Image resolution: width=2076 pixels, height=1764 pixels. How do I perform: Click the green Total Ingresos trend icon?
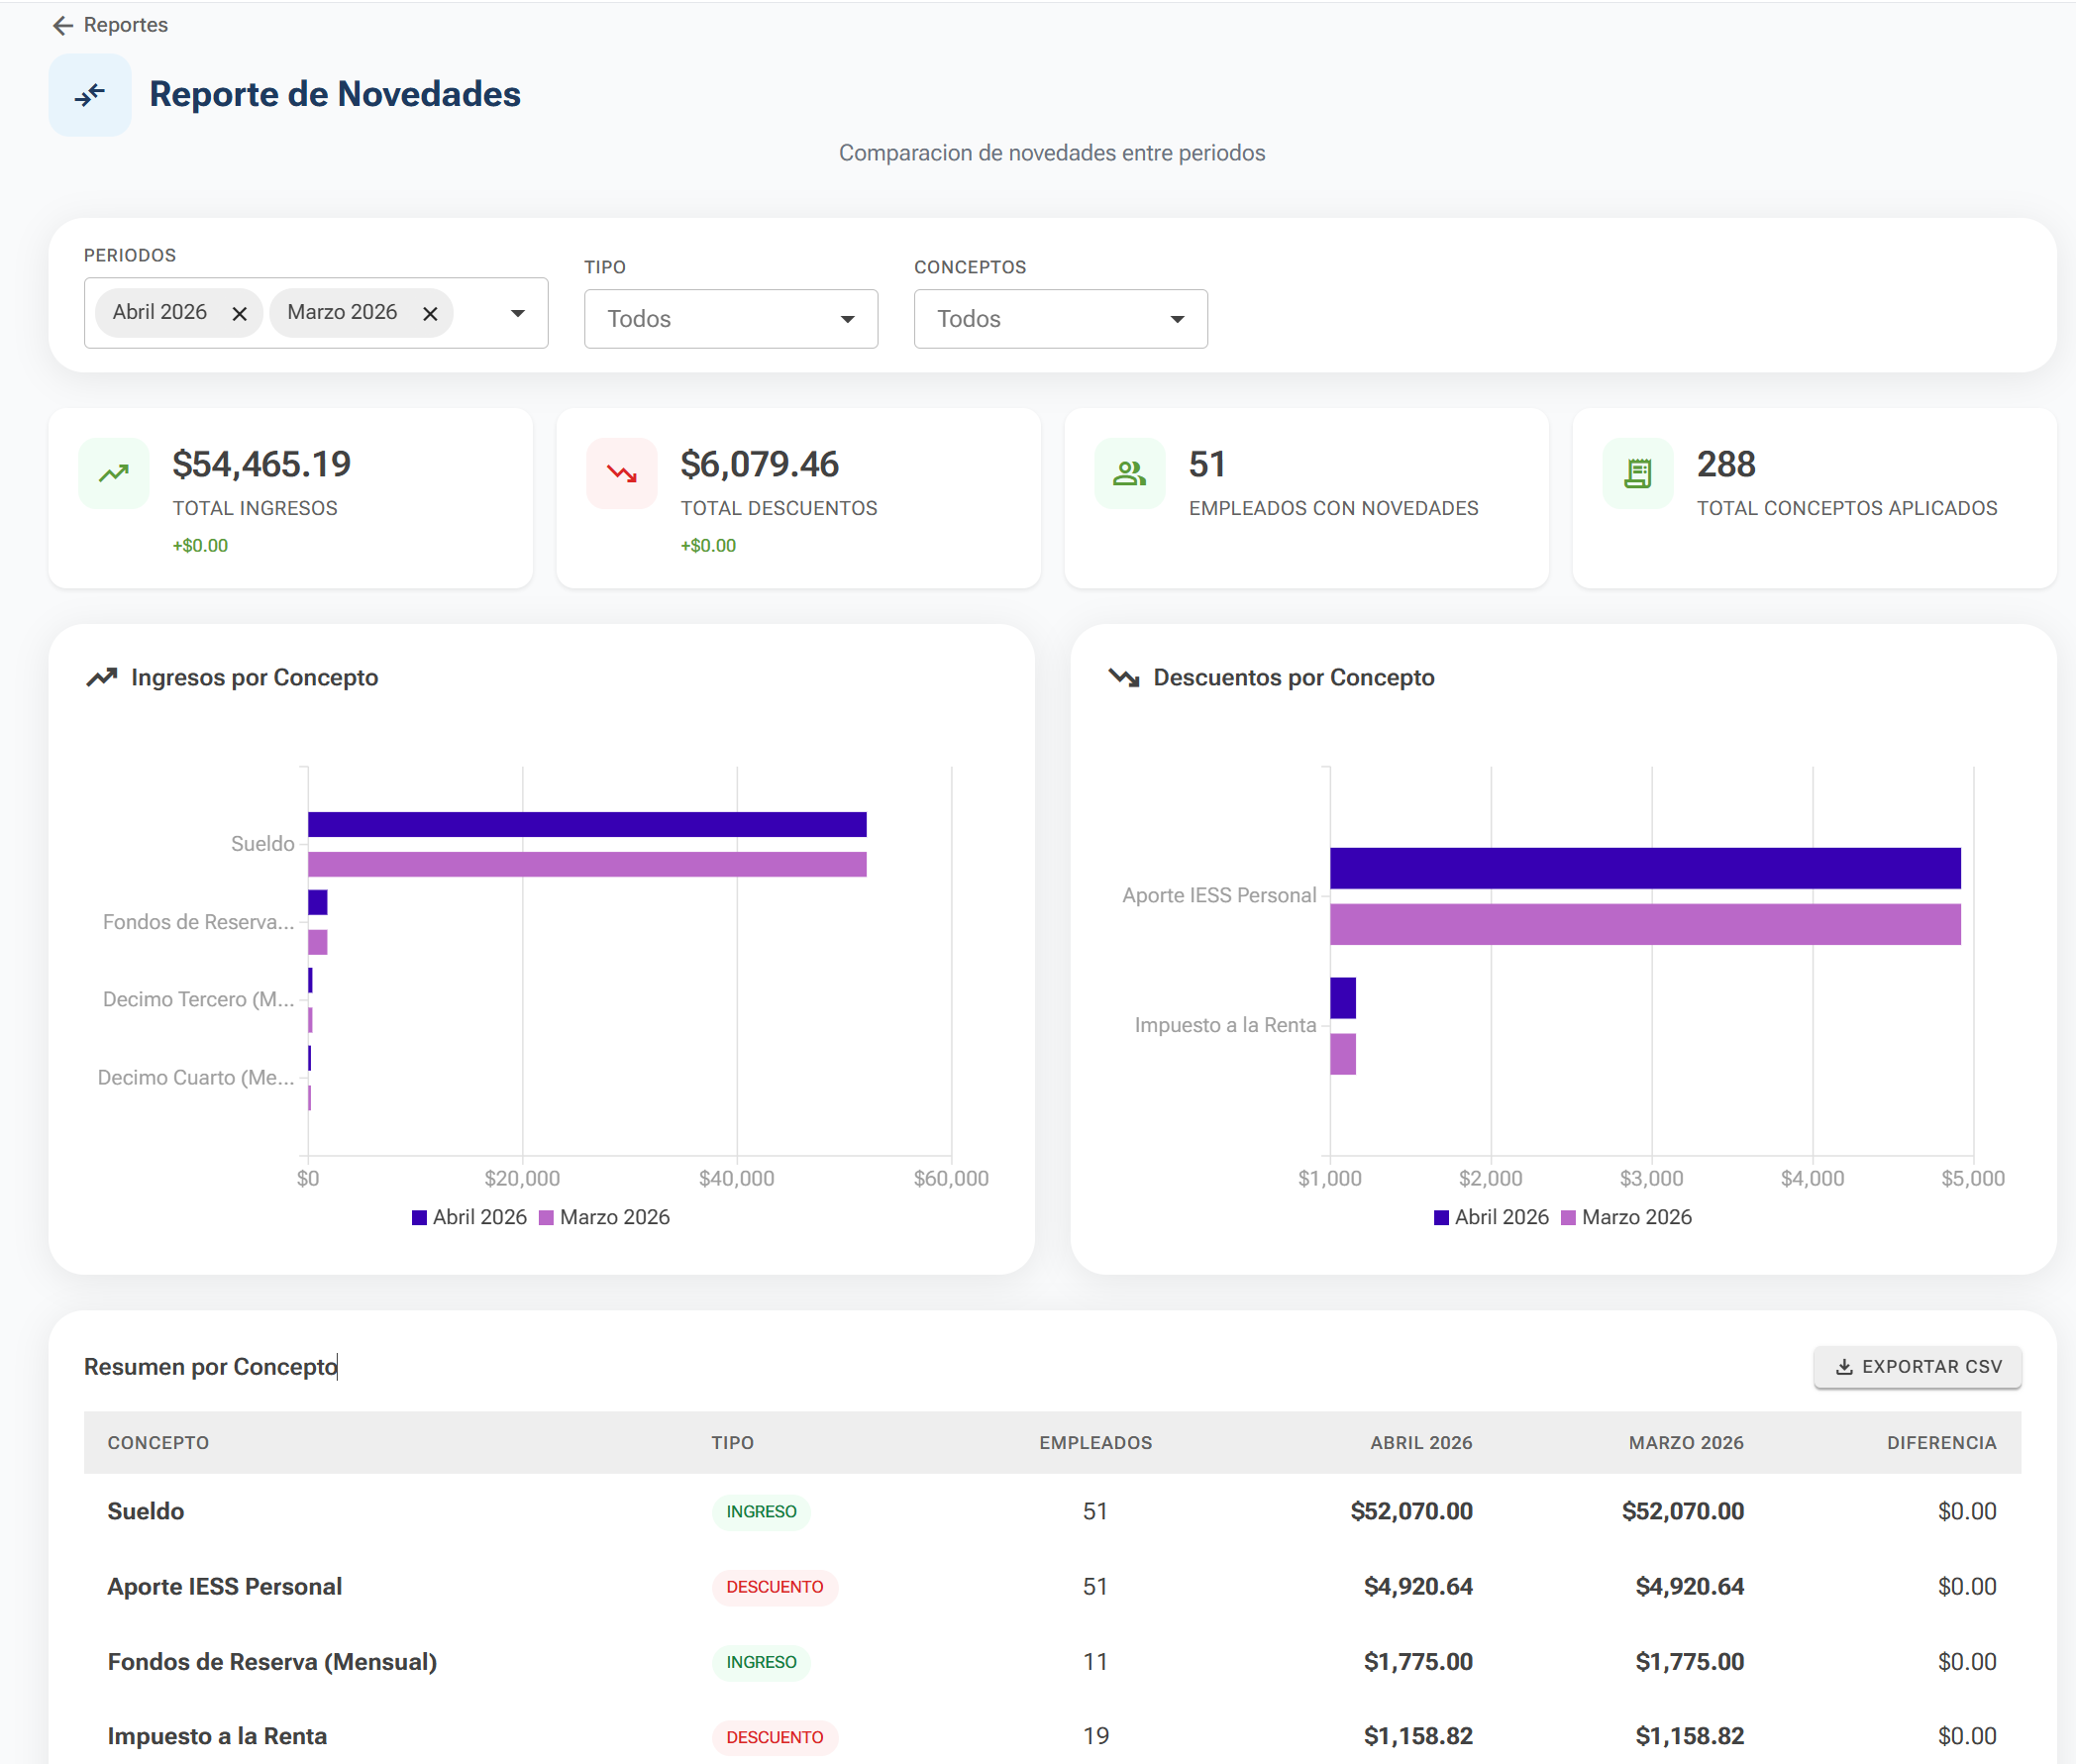tap(114, 473)
